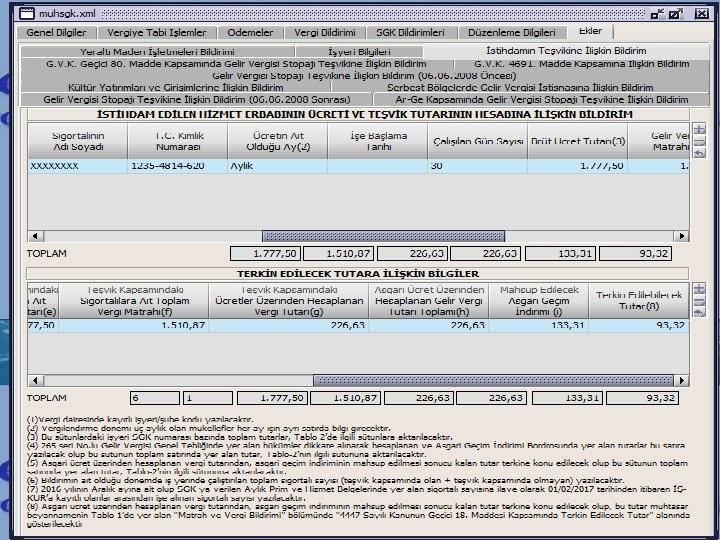Click Ücretler Üzerinden Hesaplanan Vergi Tutarı(g) header
Image resolution: width=720 pixels, height=540 pixels.
(x=289, y=301)
